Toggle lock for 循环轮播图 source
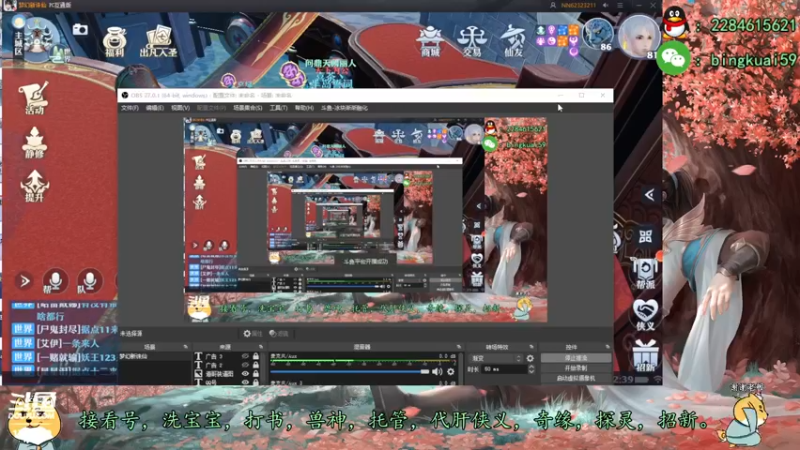 tap(256, 373)
